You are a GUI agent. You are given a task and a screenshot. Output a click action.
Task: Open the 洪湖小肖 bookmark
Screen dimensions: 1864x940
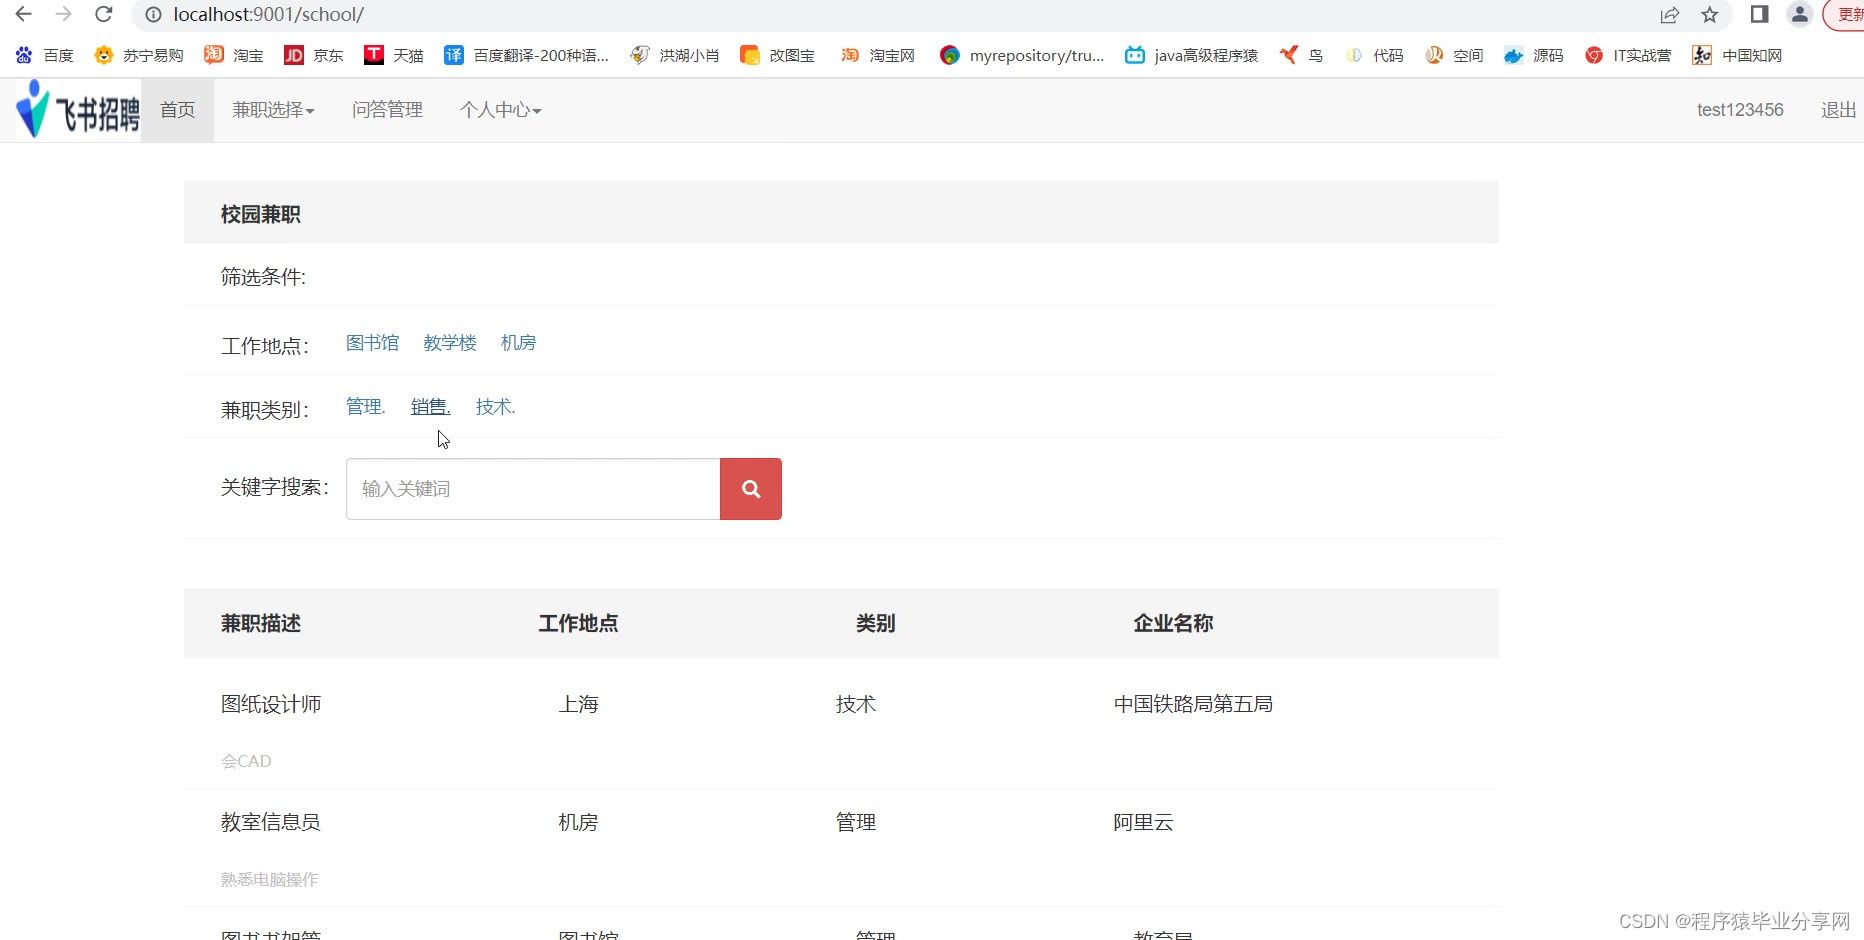675,55
